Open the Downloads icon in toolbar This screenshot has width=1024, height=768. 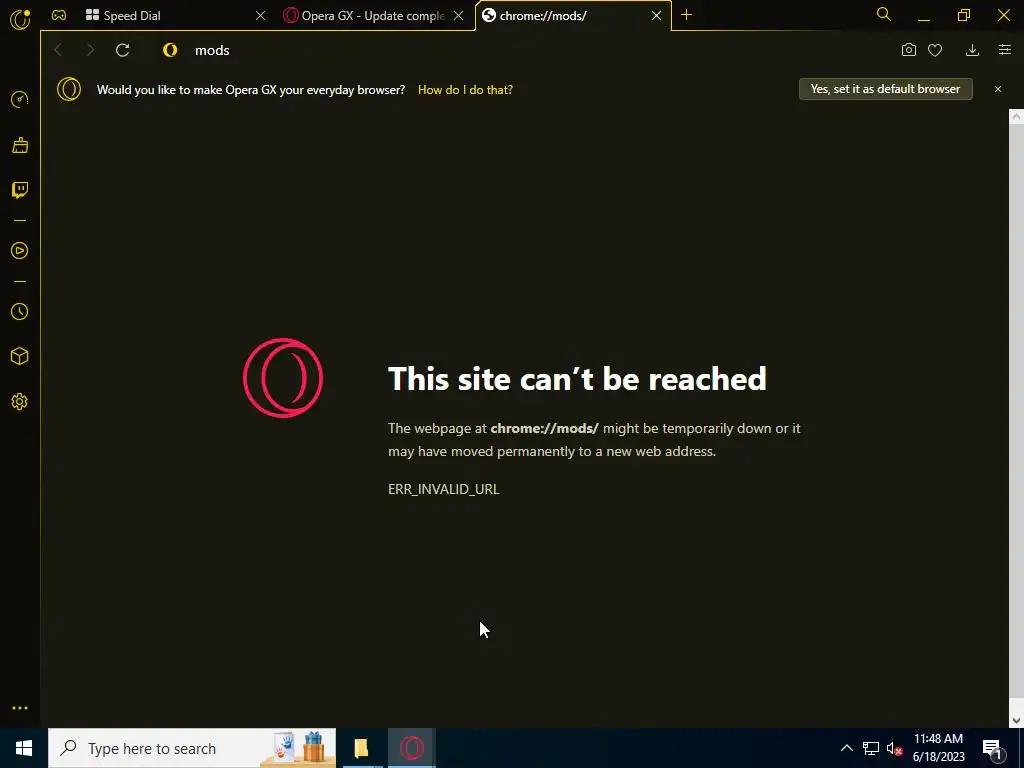tap(972, 50)
